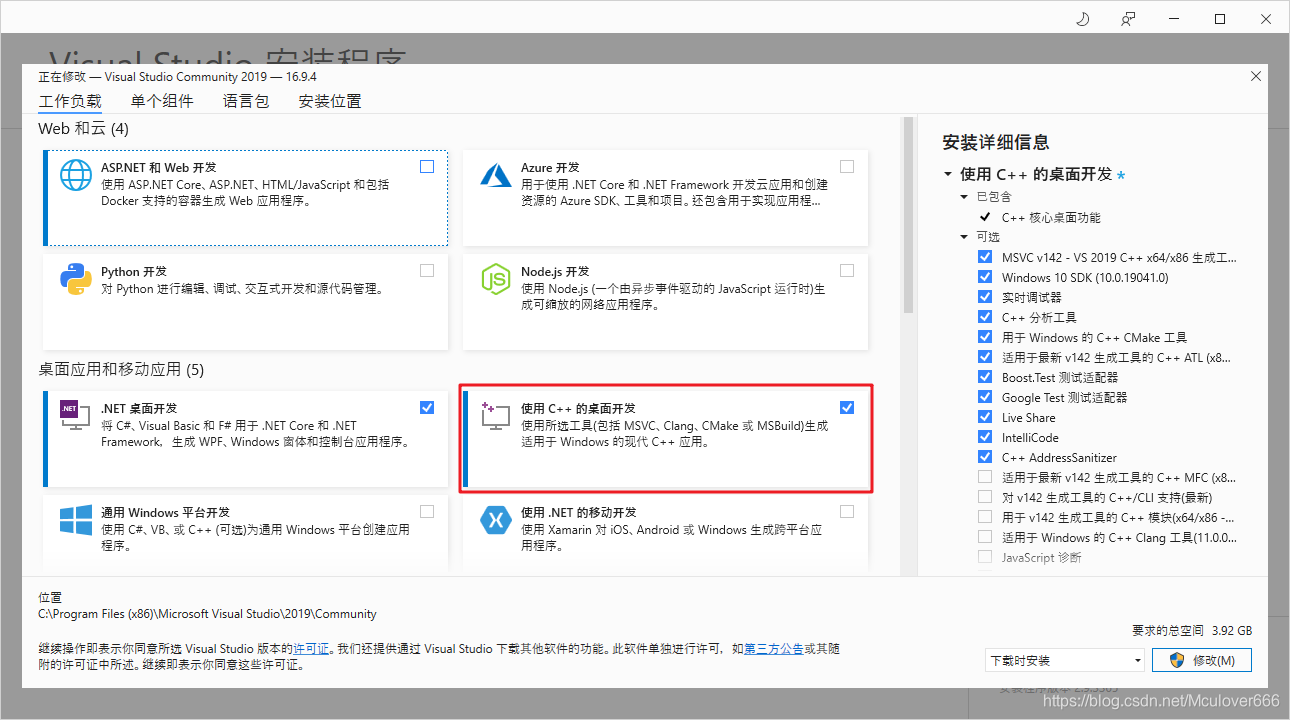This screenshot has height=720, width=1290.
Task: Uncheck 使用 C++ 的桌面开发 workload
Action: click(x=847, y=407)
